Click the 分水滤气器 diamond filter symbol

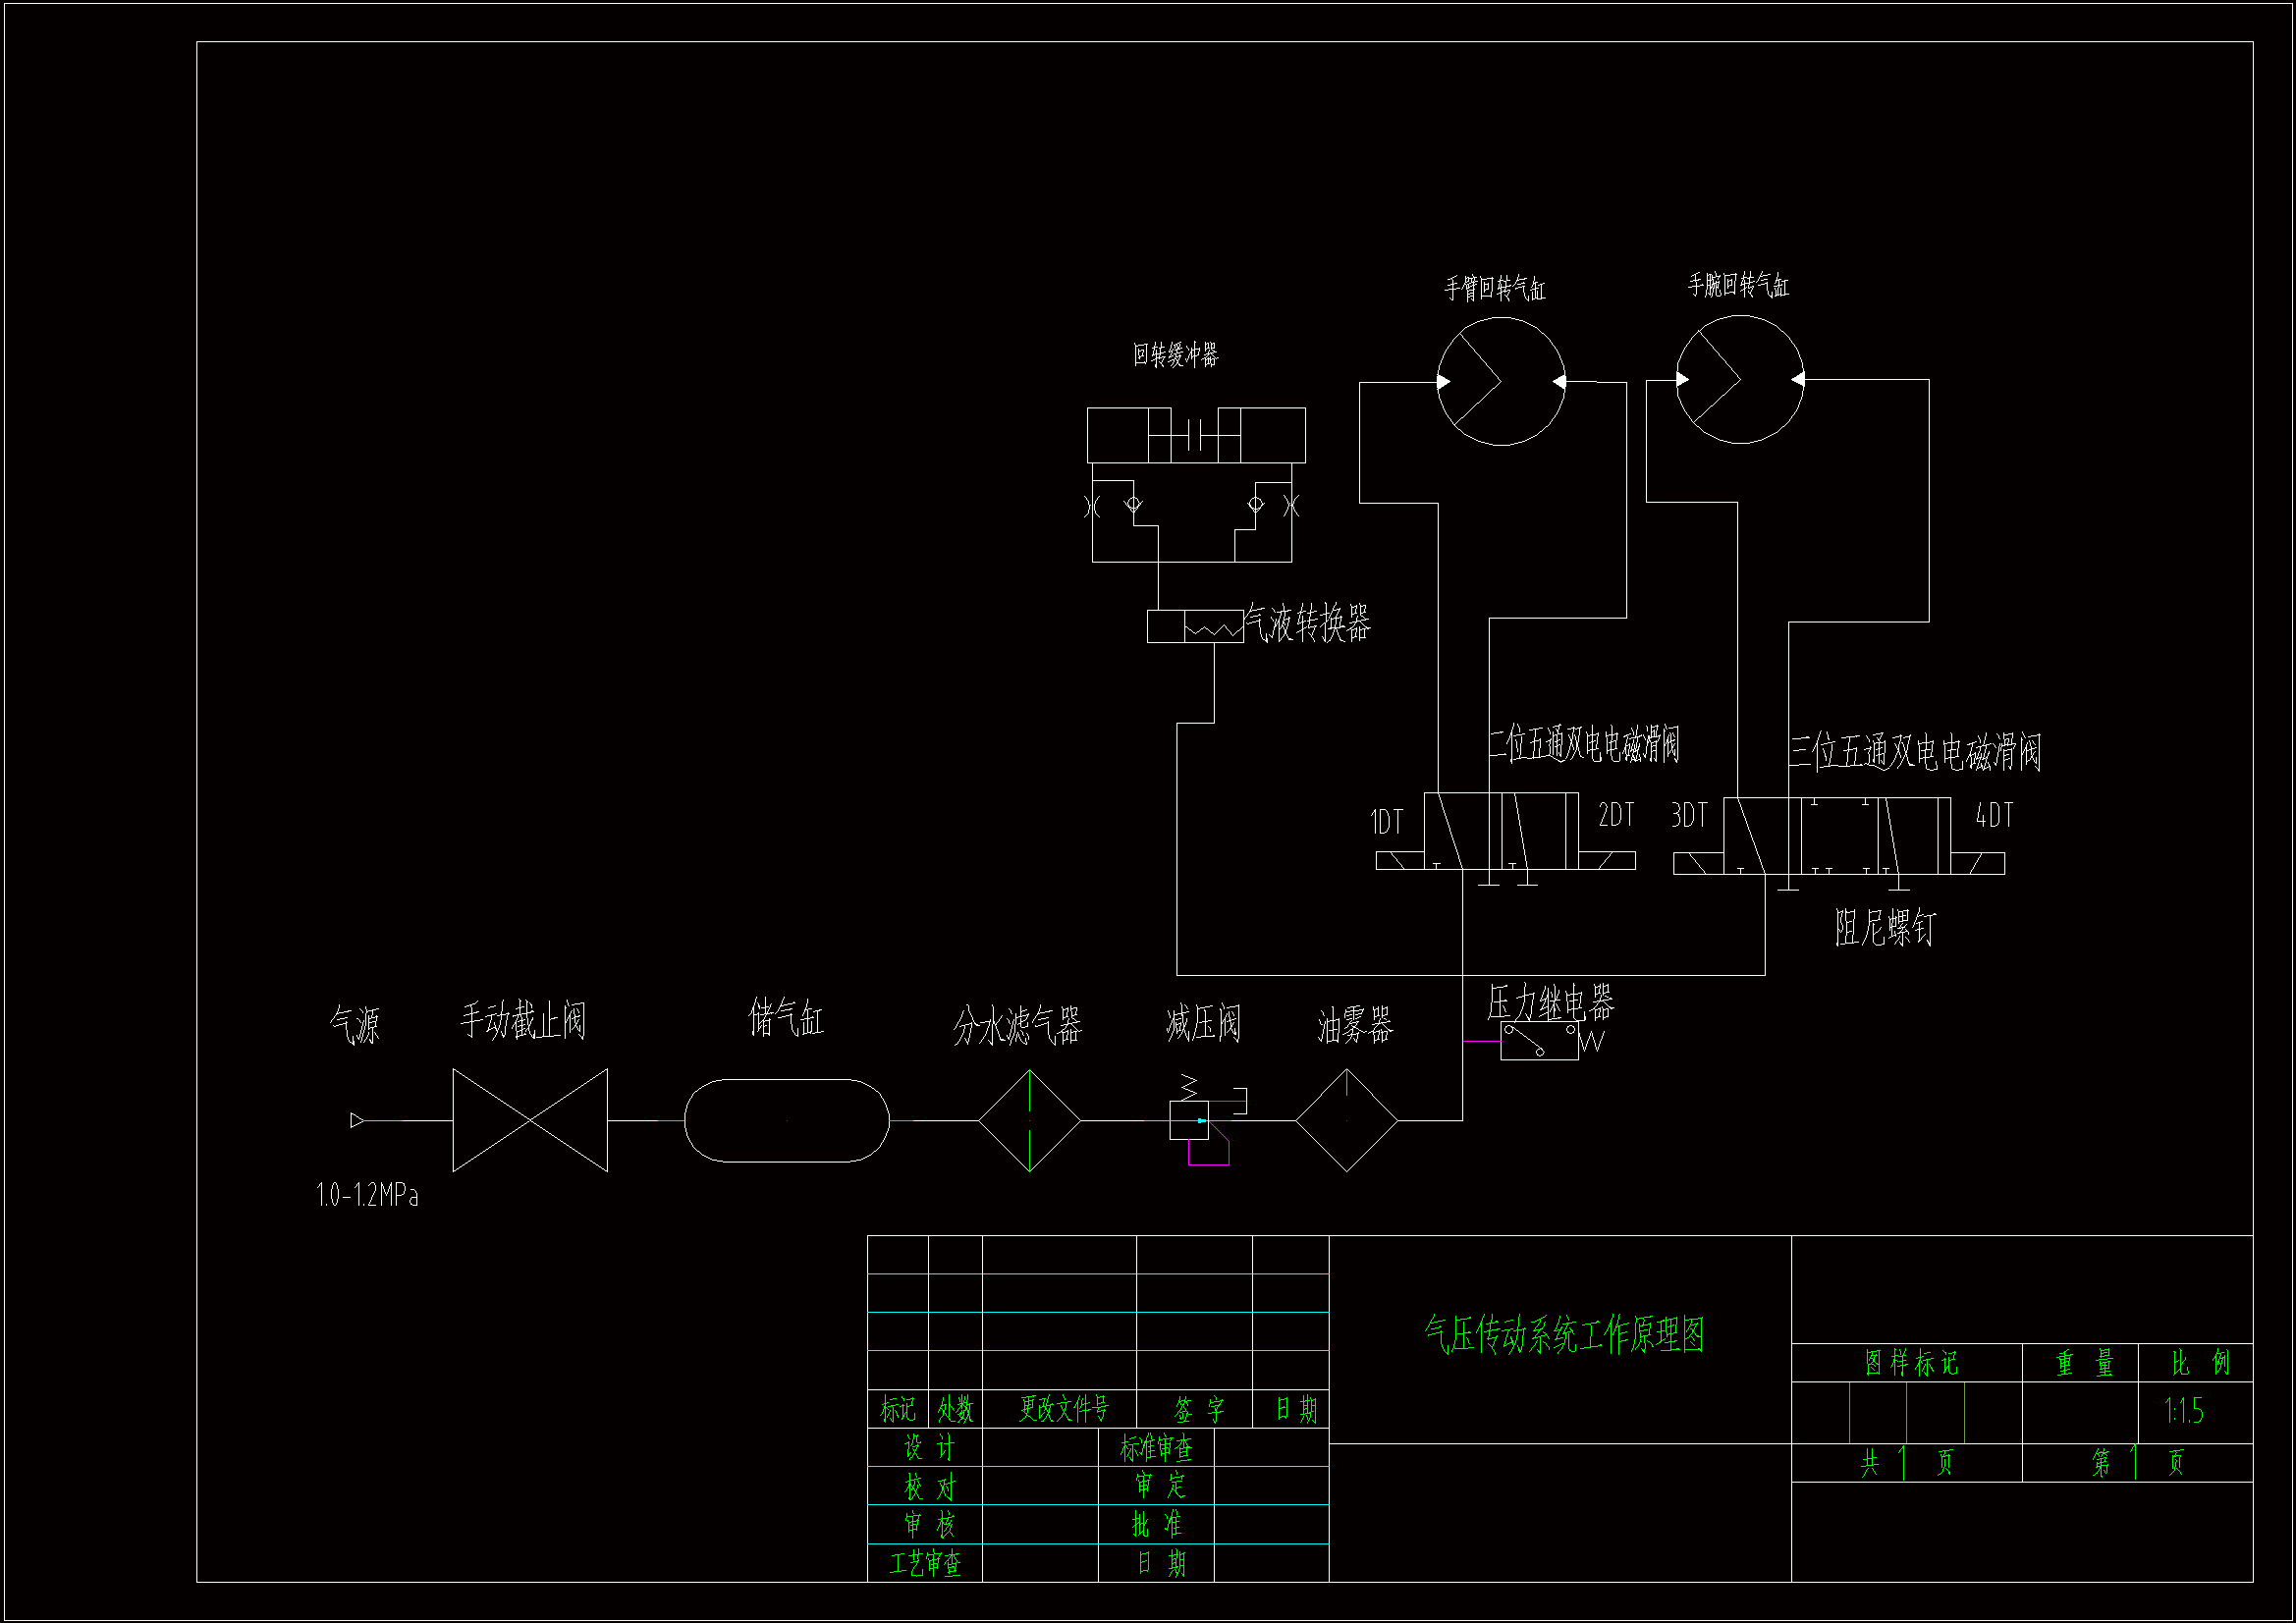[1029, 1120]
